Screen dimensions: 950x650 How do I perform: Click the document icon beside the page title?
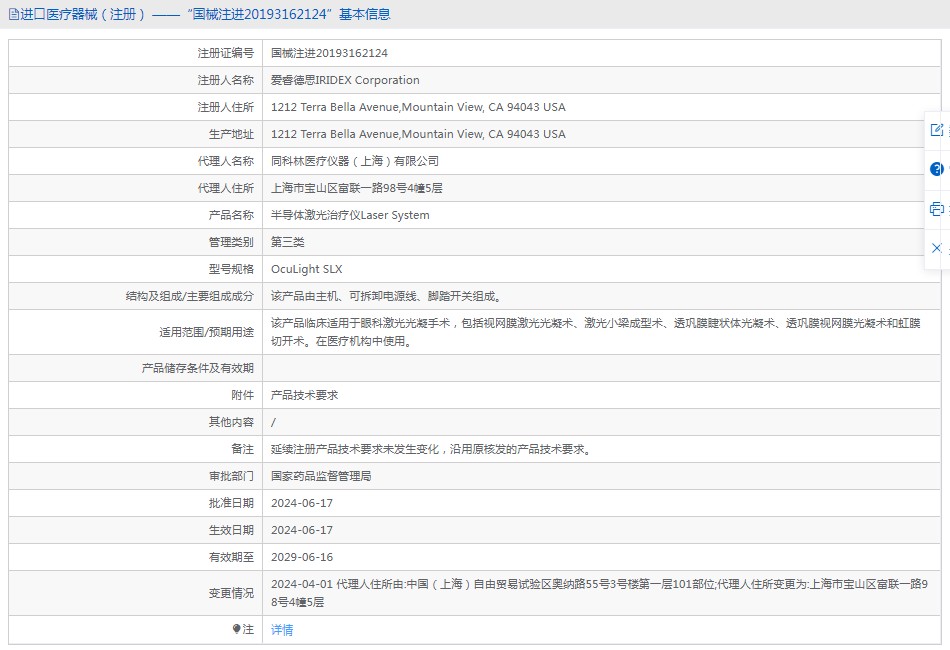coord(13,15)
